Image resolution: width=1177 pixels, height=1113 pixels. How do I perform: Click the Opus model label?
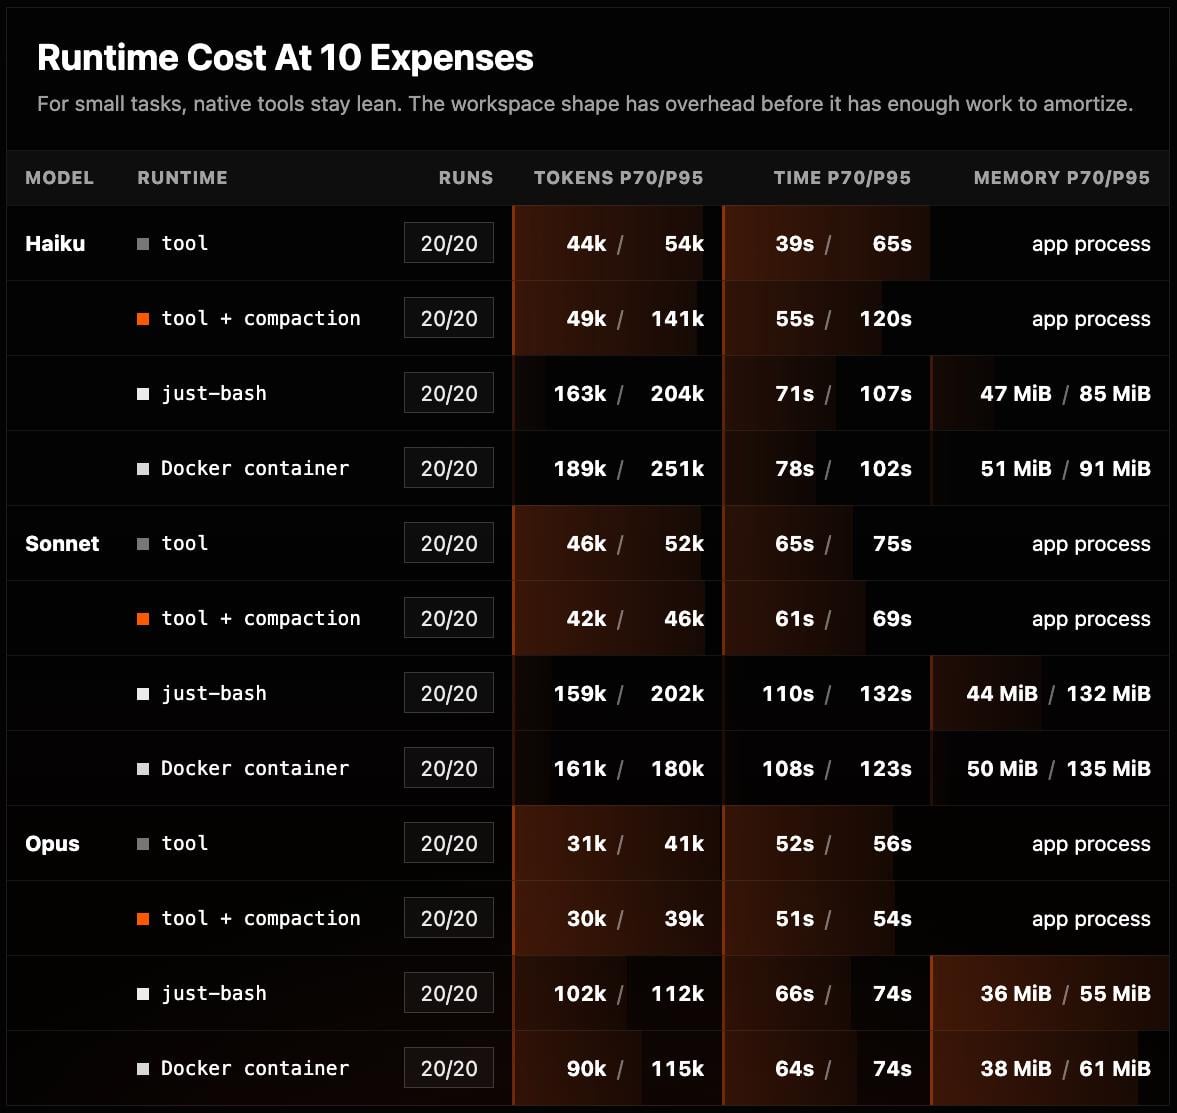coord(53,844)
